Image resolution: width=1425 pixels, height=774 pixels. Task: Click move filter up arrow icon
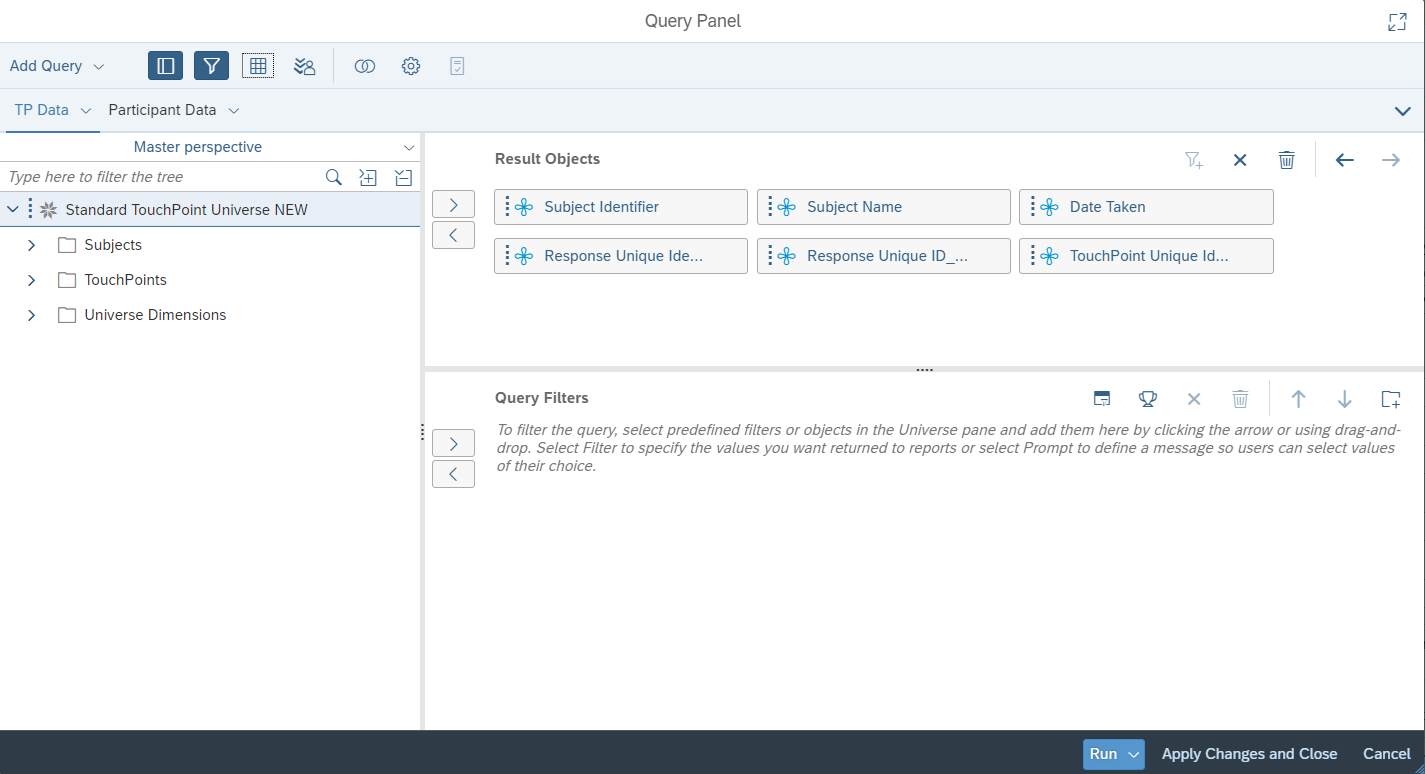(1298, 399)
